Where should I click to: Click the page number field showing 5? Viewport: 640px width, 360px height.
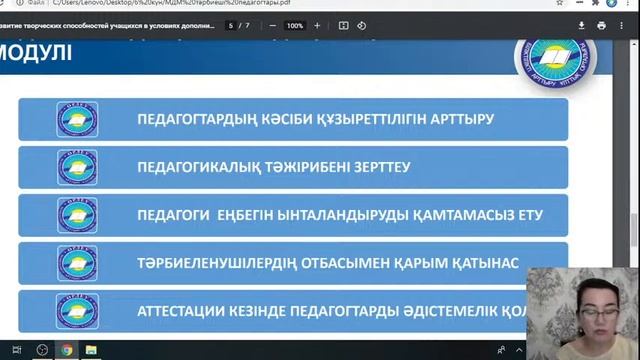coord(231,26)
